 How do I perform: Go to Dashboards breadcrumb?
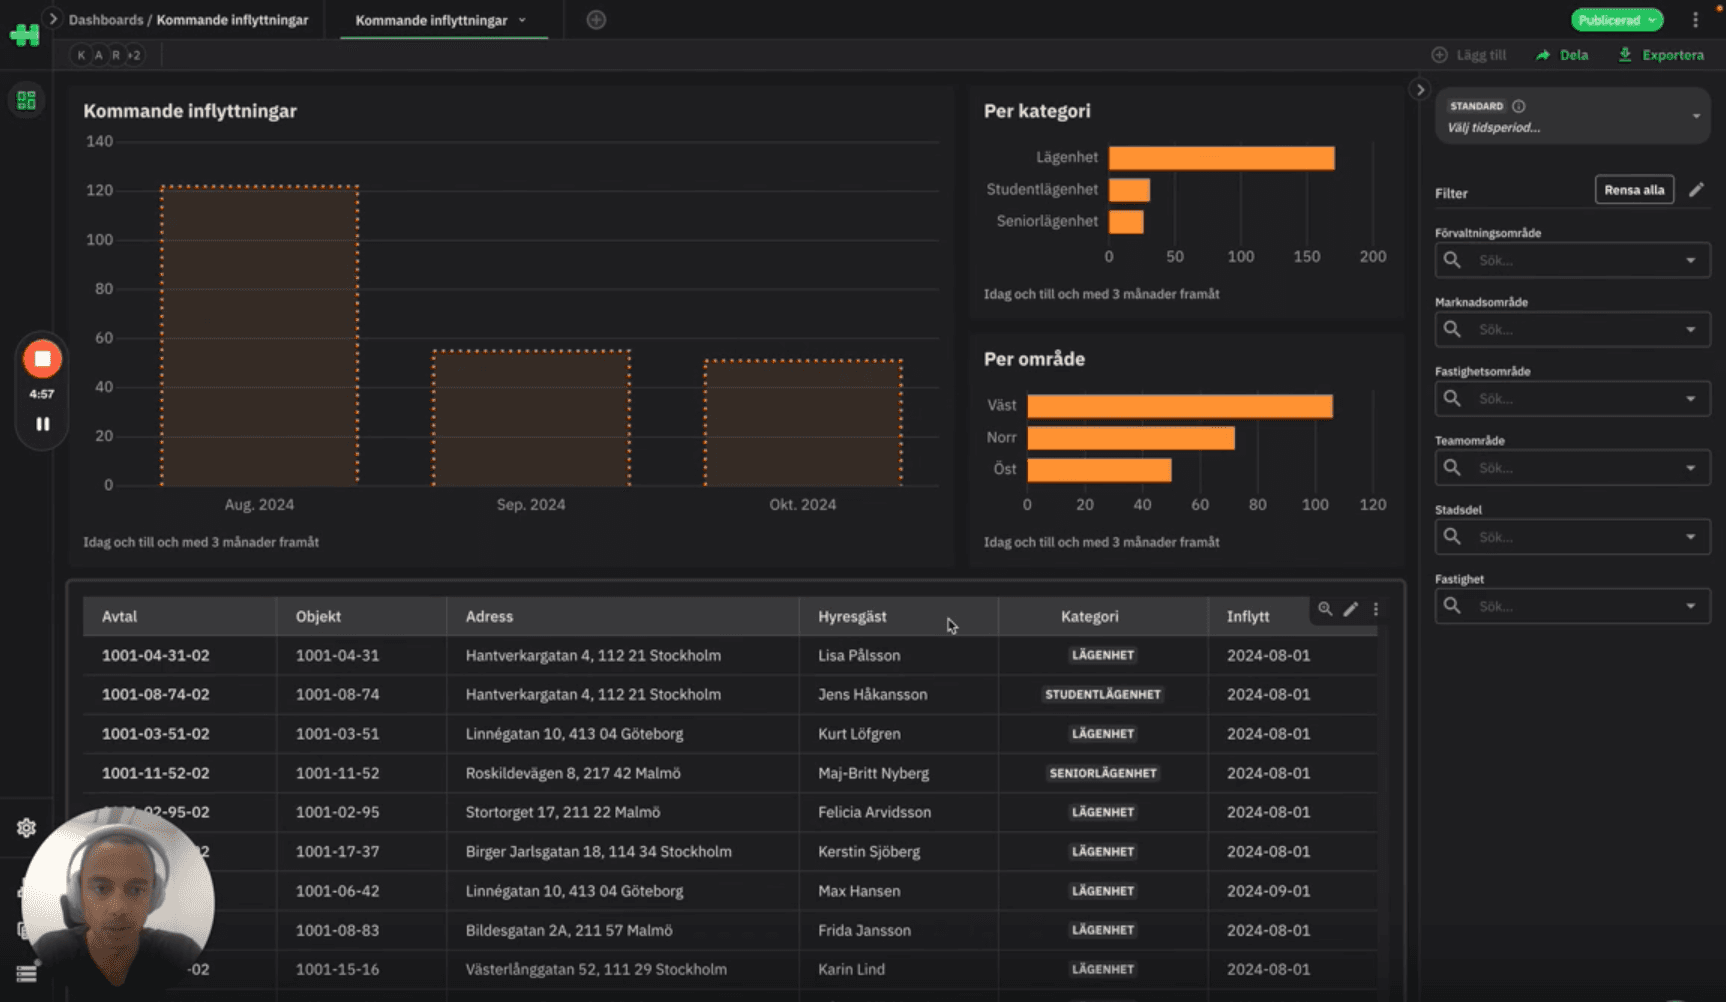106,20
